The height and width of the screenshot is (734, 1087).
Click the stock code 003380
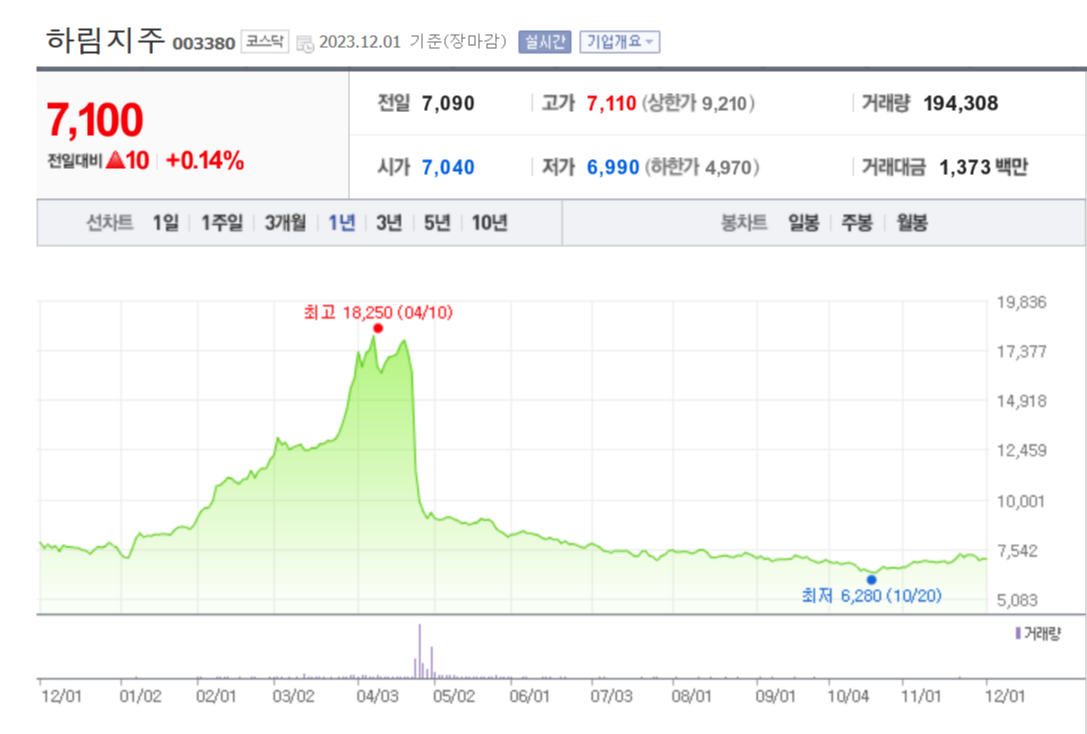point(204,44)
